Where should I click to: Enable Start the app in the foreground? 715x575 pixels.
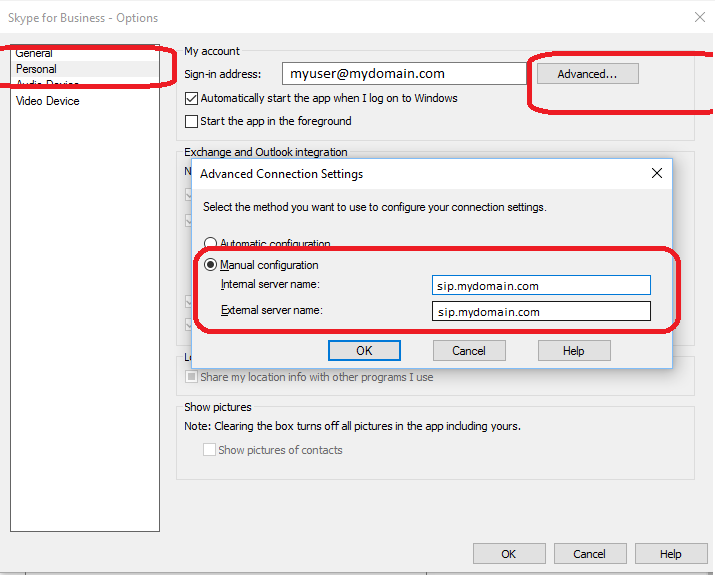[x=192, y=121]
